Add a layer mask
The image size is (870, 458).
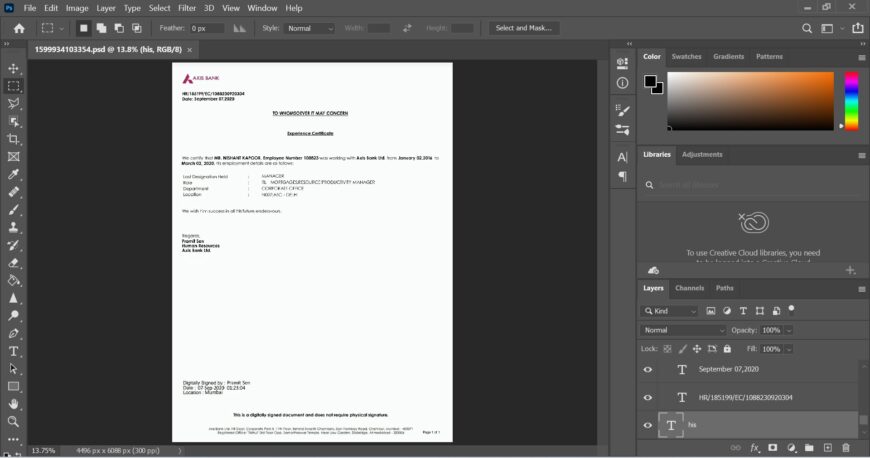(x=772, y=447)
